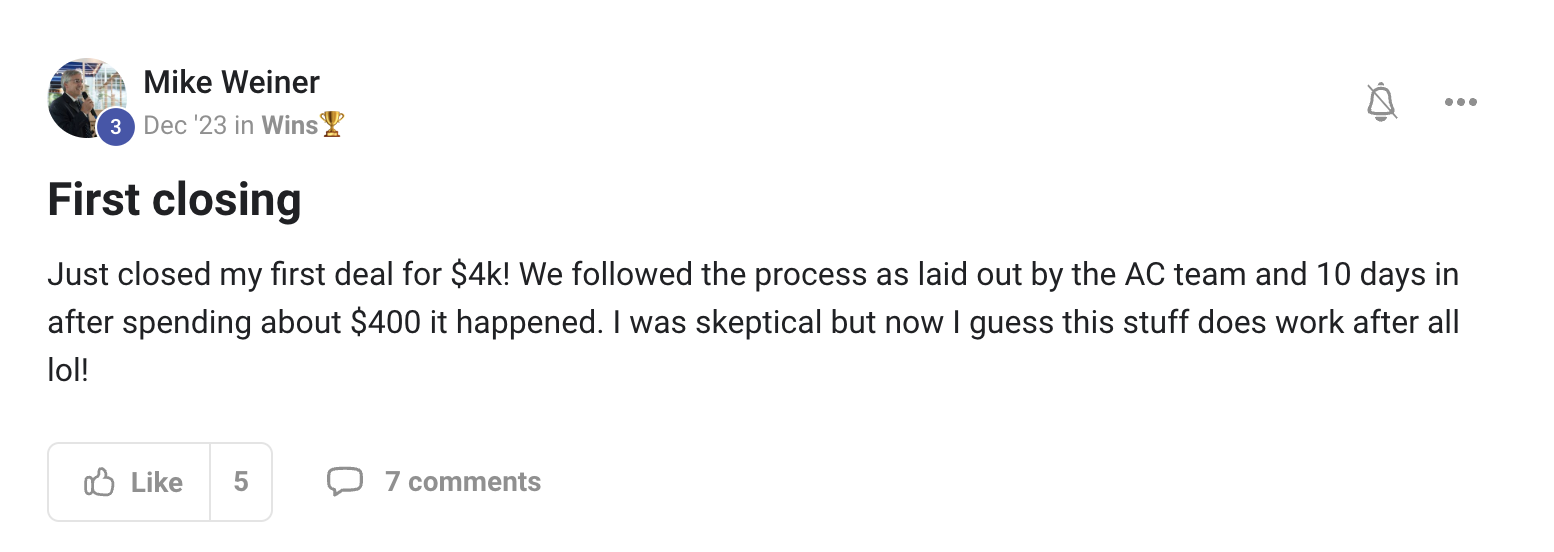
Task: Click the "lol!" line of the post
Action: coord(68,371)
